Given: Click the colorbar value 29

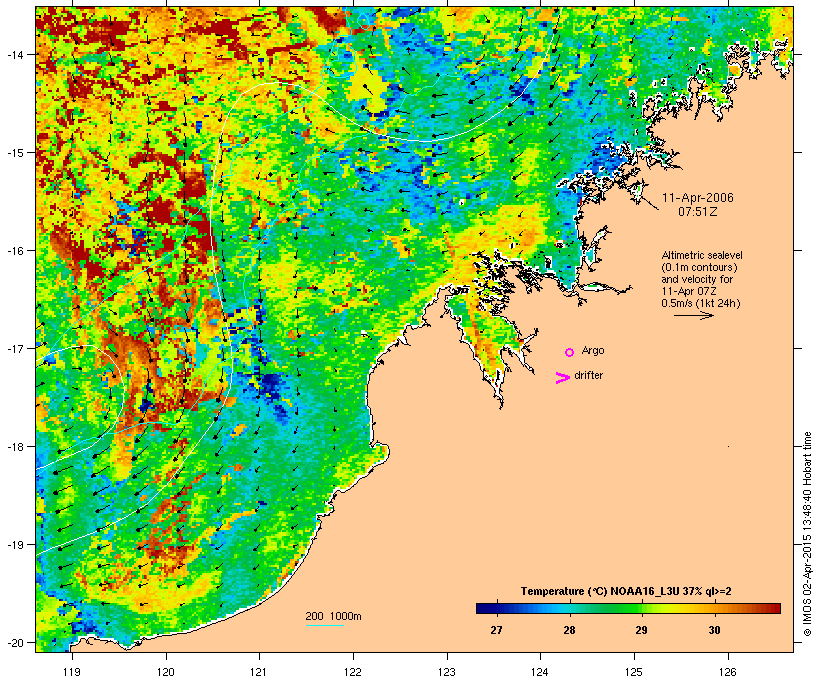Looking at the screenshot, I should (x=641, y=630).
